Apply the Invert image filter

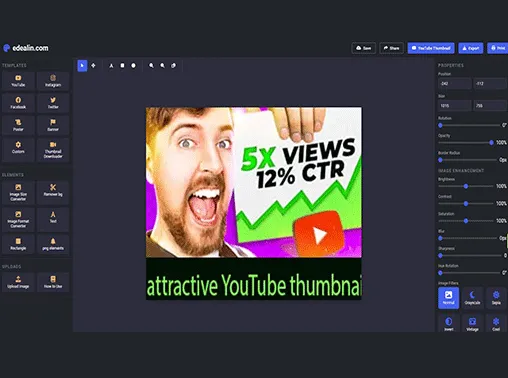point(448,324)
